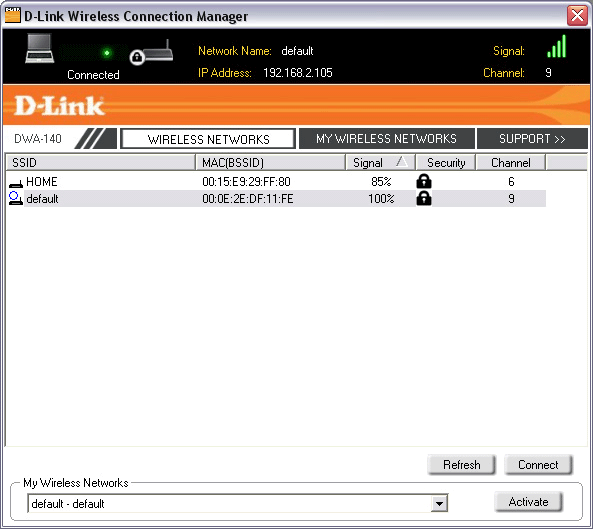Screen dimensions: 593x529
Task: Click MAC address 00:15:E9:29:FF:80
Action: (x=246, y=182)
